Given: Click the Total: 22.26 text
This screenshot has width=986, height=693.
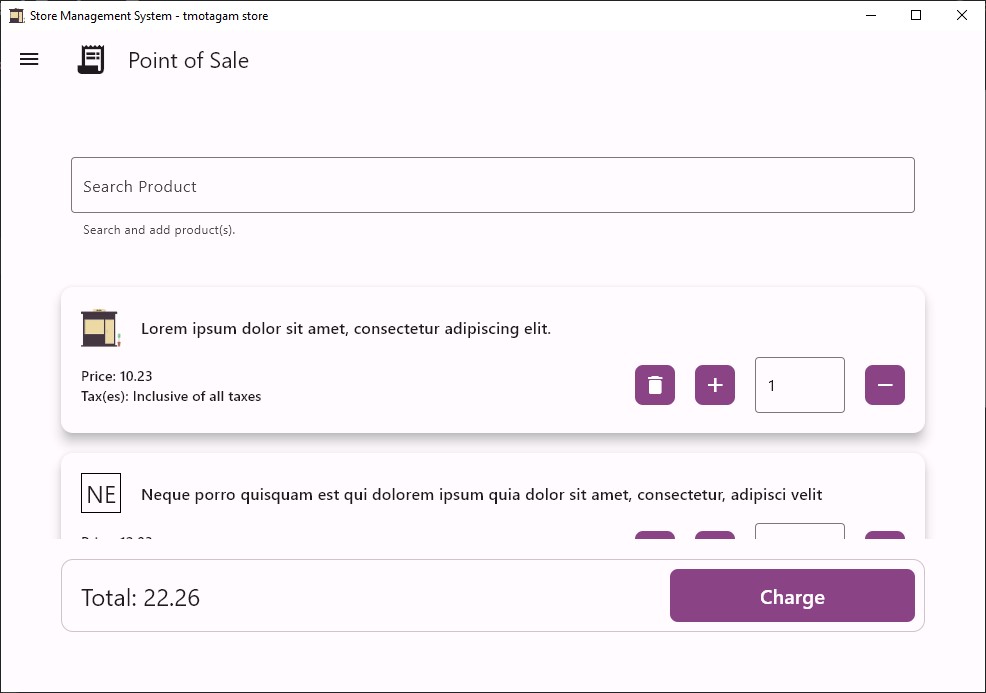Looking at the screenshot, I should (139, 597).
